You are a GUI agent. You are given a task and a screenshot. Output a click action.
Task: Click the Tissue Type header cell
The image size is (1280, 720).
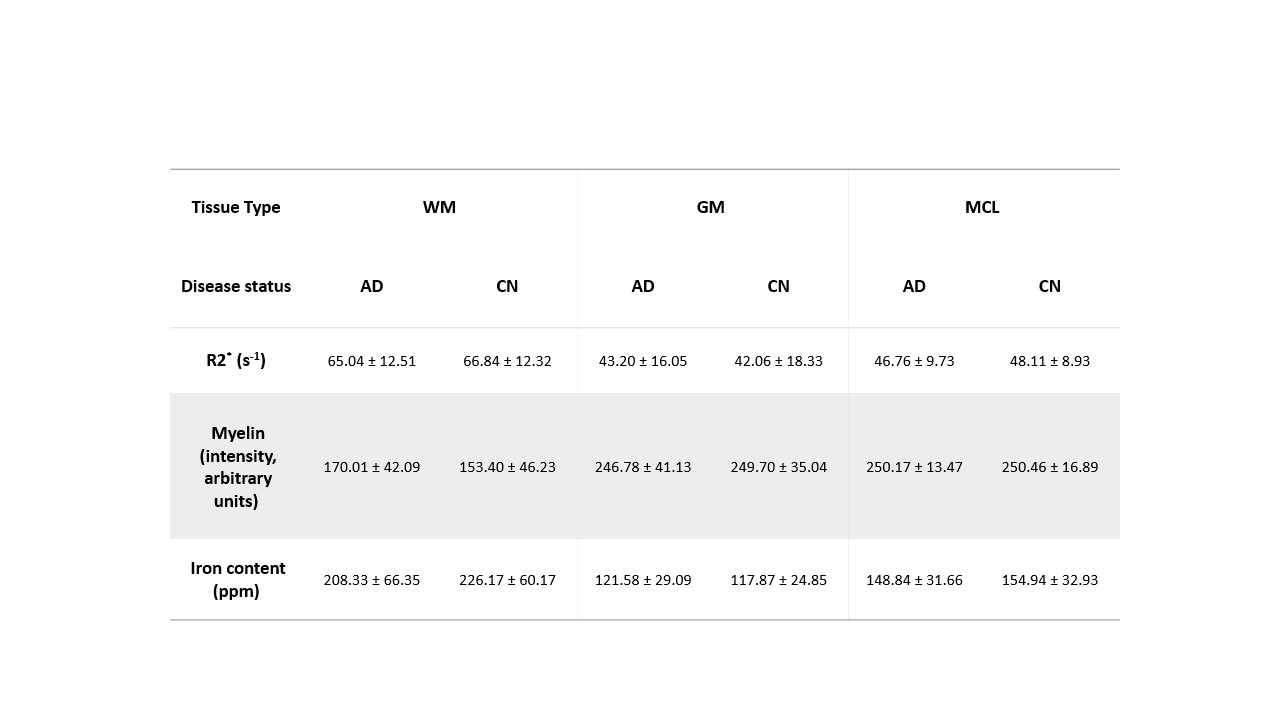click(236, 208)
